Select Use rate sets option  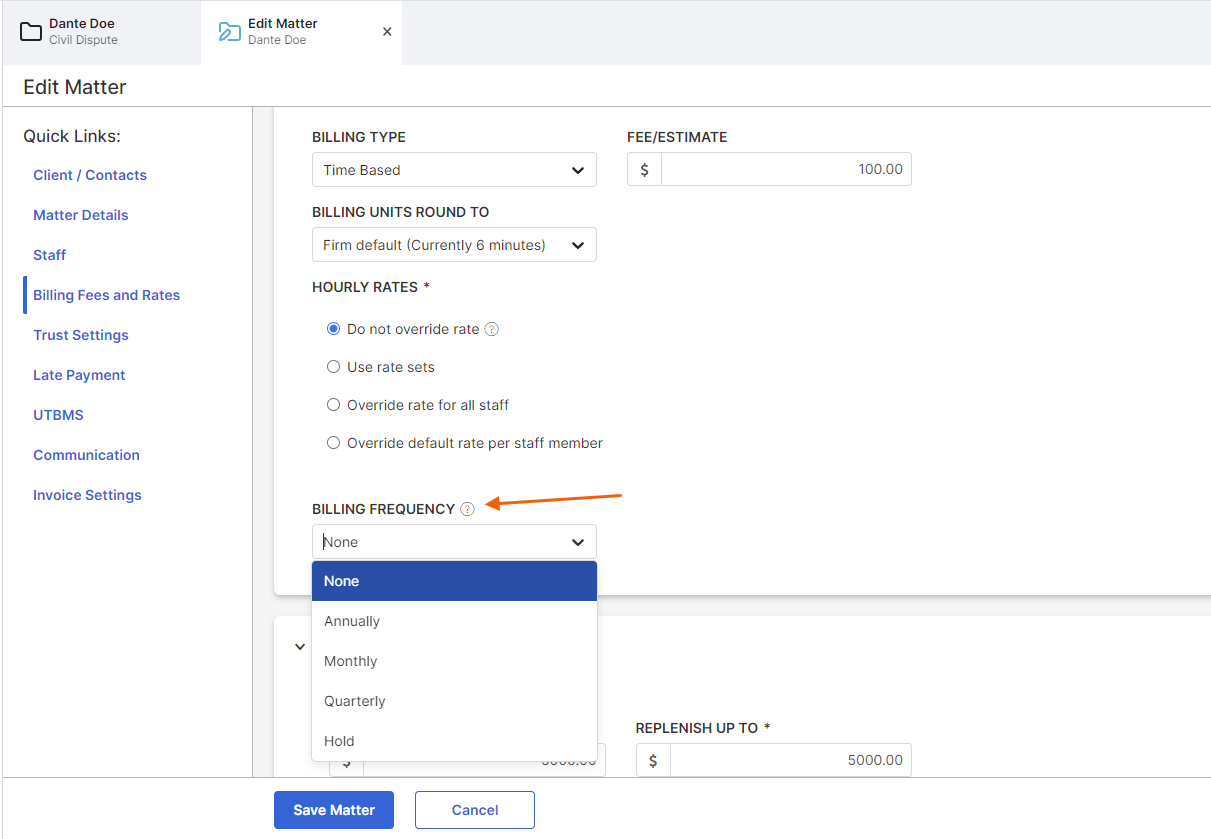click(x=334, y=367)
